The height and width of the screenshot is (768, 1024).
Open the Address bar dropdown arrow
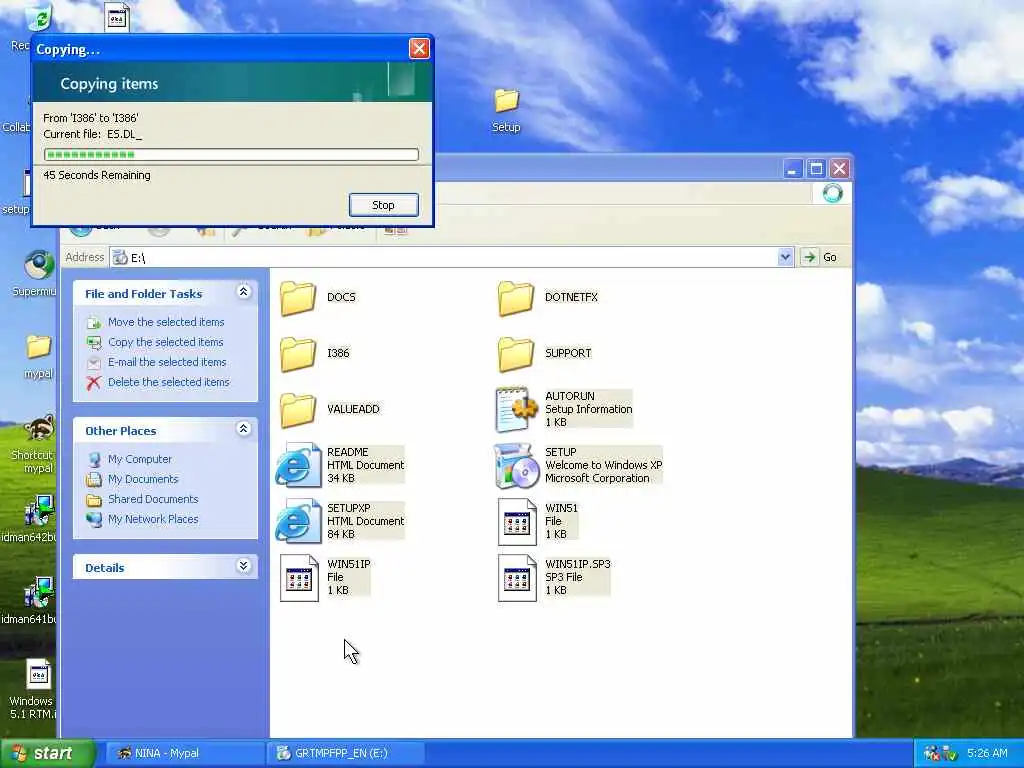[785, 257]
